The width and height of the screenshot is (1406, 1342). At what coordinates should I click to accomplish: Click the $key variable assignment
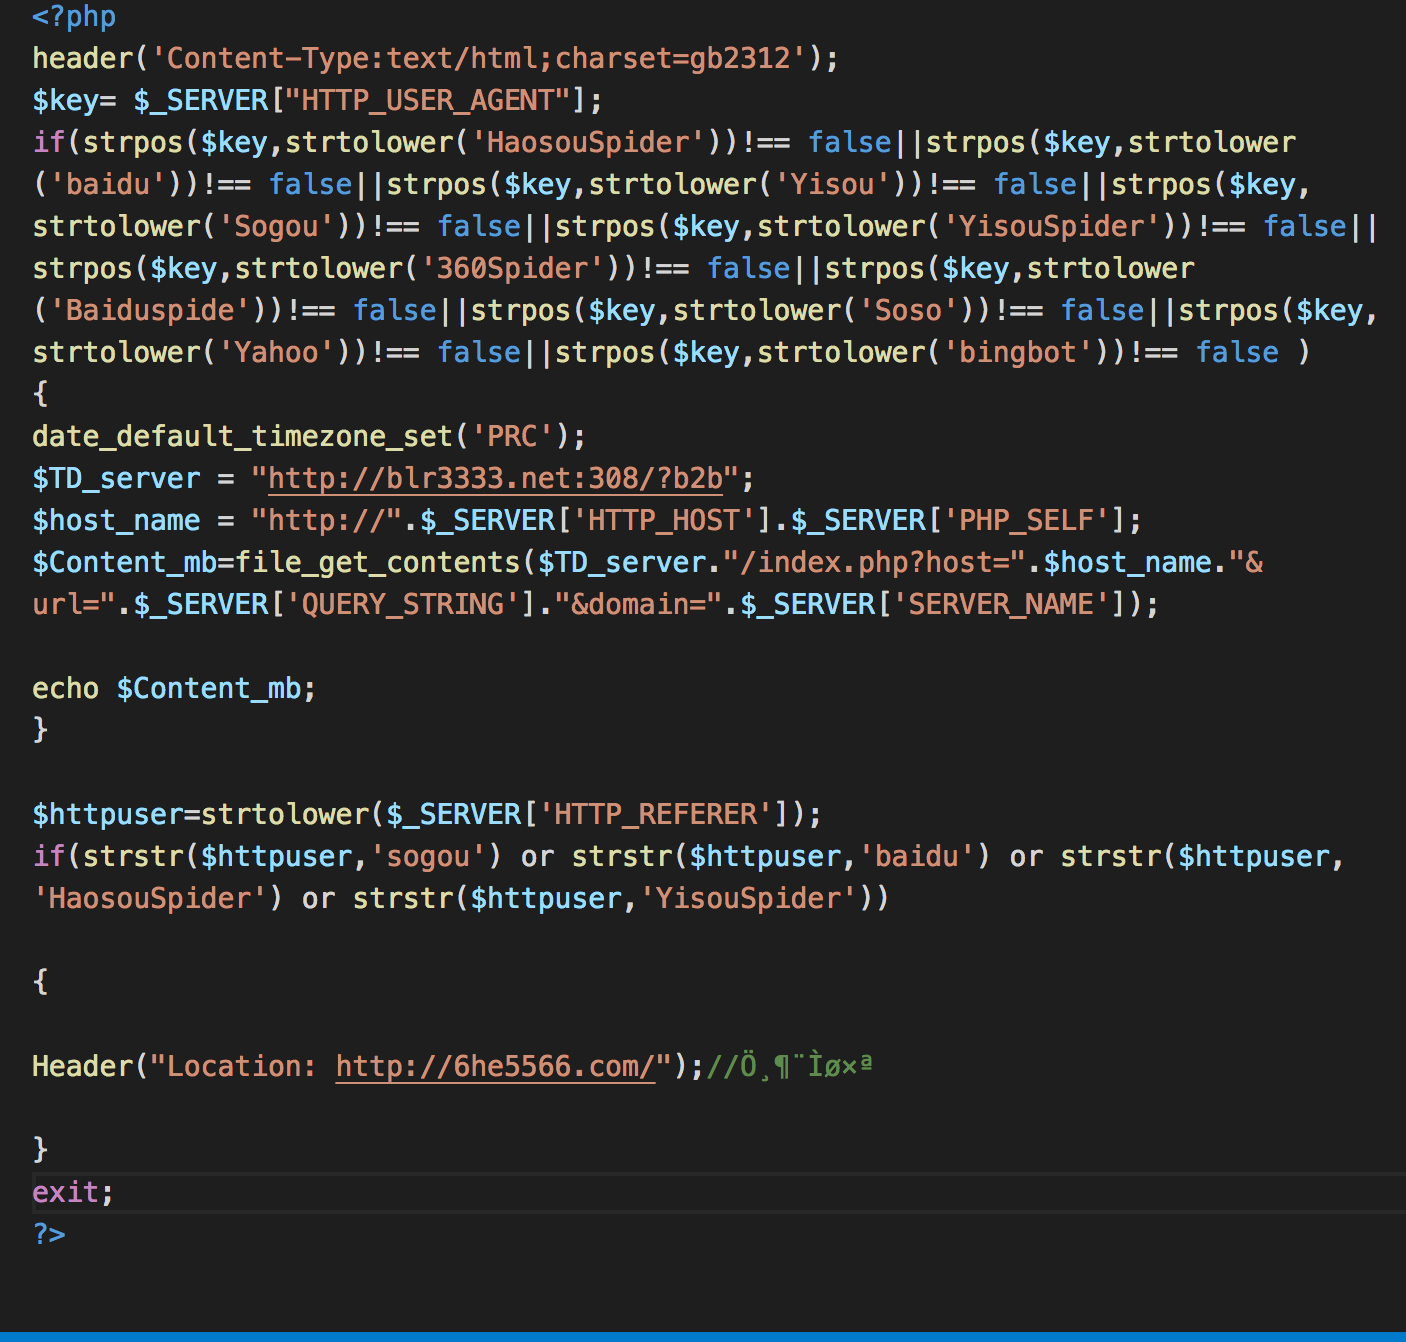[66, 100]
